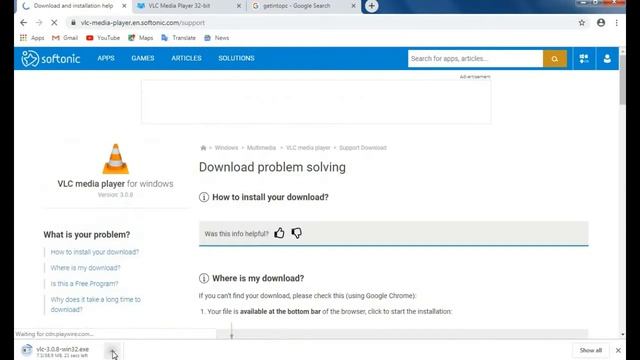The height and width of the screenshot is (360, 640).
Task: Click the home breadcrumb icon
Action: pyautogui.click(x=203, y=148)
